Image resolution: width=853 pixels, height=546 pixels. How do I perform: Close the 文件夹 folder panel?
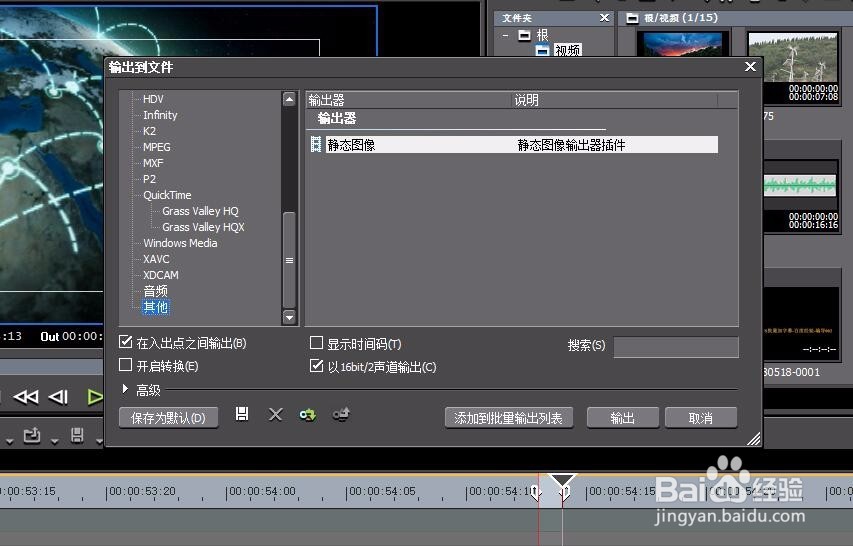tap(604, 18)
